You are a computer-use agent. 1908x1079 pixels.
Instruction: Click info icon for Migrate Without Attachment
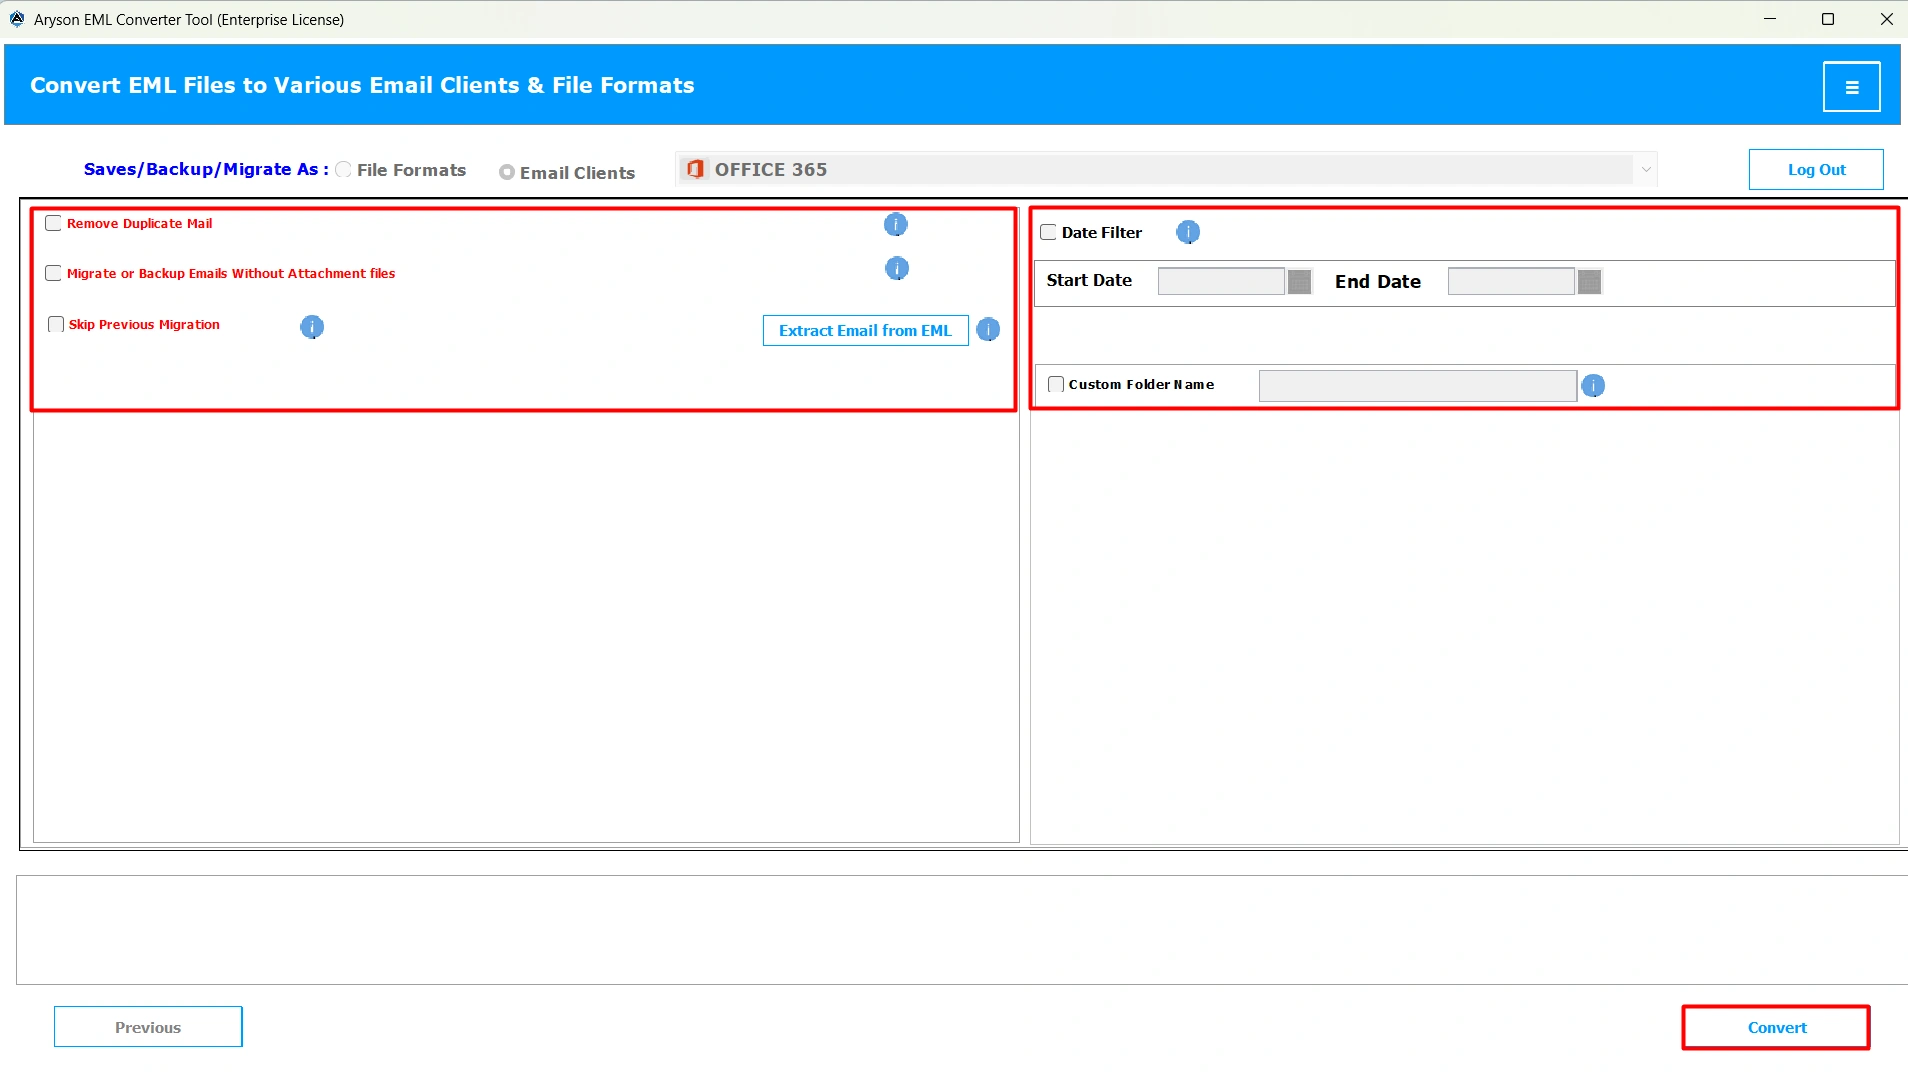[897, 268]
